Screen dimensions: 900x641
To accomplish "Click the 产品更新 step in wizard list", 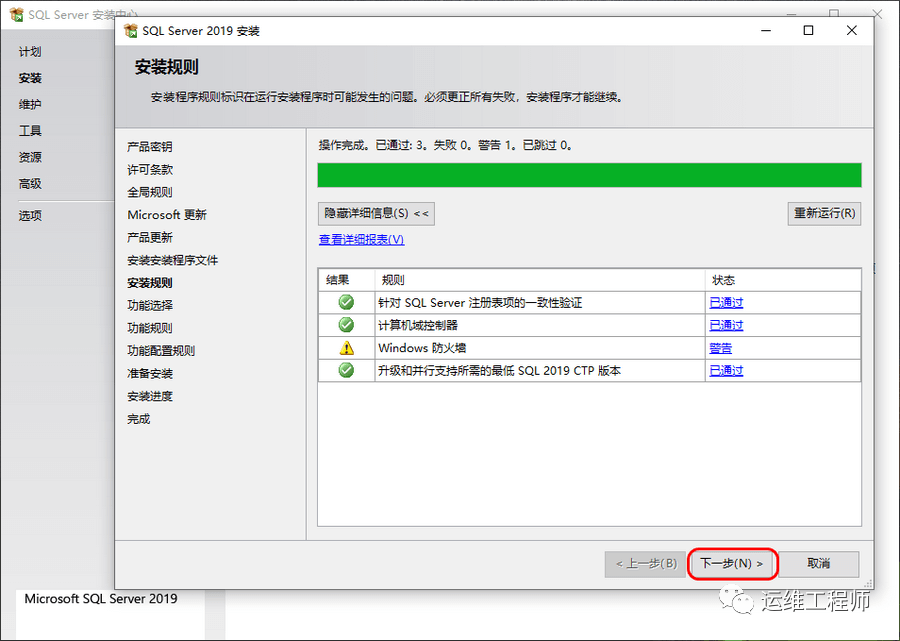I will click(150, 238).
